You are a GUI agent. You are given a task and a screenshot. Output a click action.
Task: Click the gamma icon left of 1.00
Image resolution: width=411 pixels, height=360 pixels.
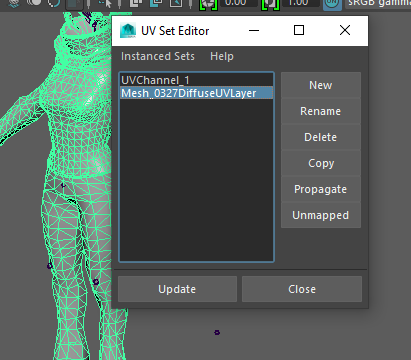[270, 4]
